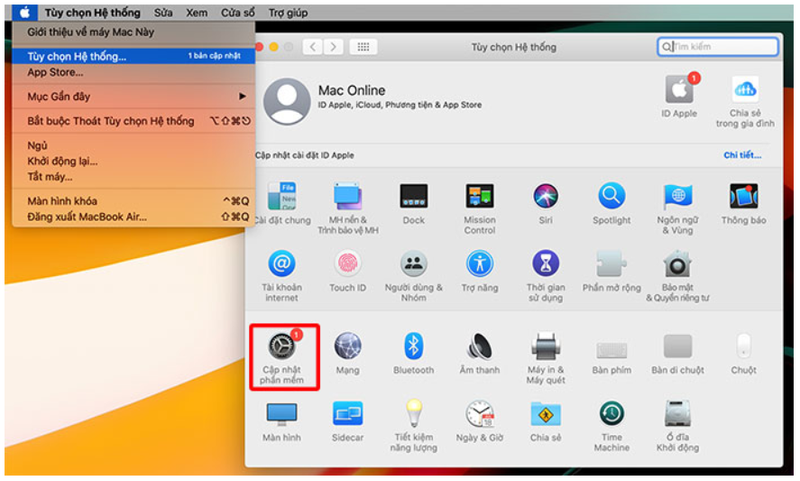The width and height of the screenshot is (800, 481).
Task: Open the Sửa menu
Action: click(x=163, y=13)
